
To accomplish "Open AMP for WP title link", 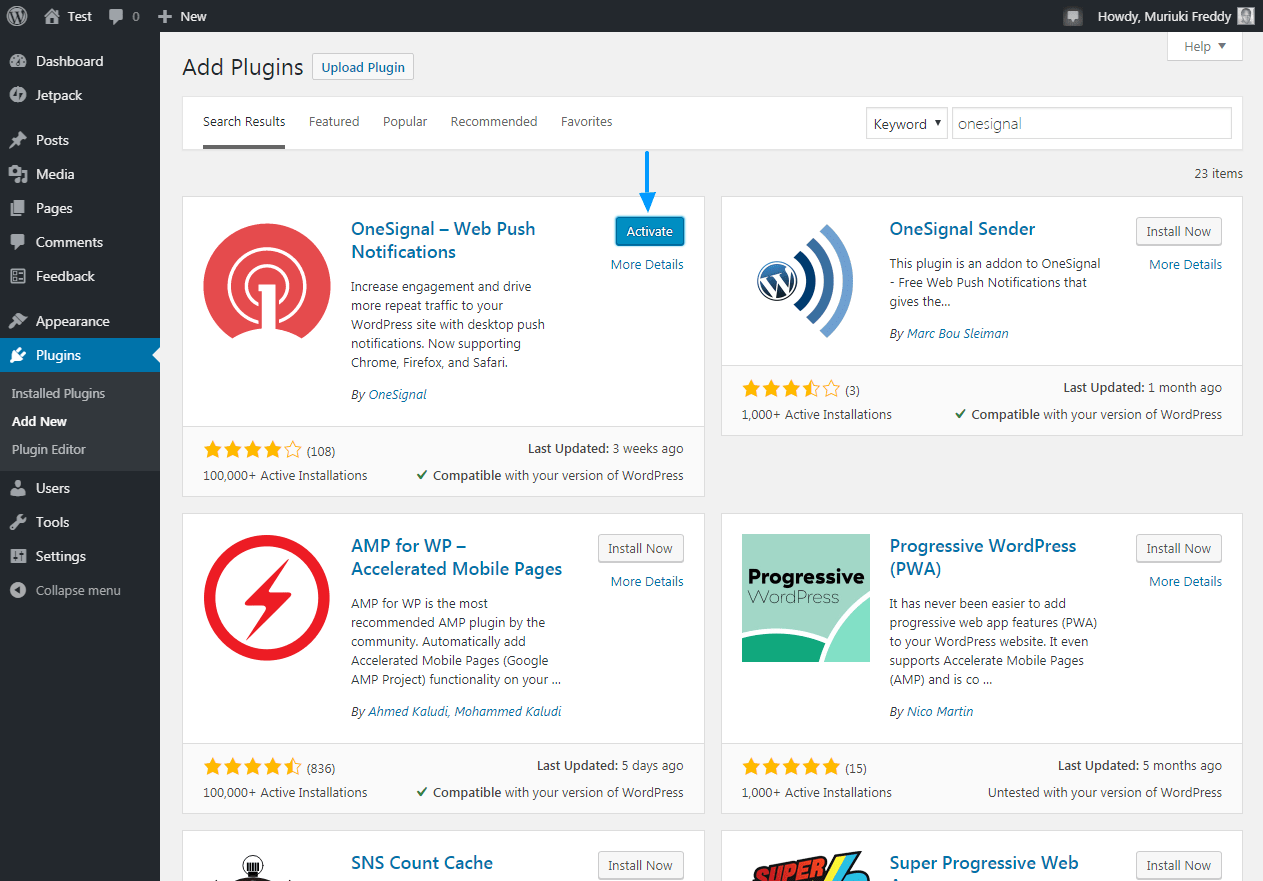I will point(456,557).
